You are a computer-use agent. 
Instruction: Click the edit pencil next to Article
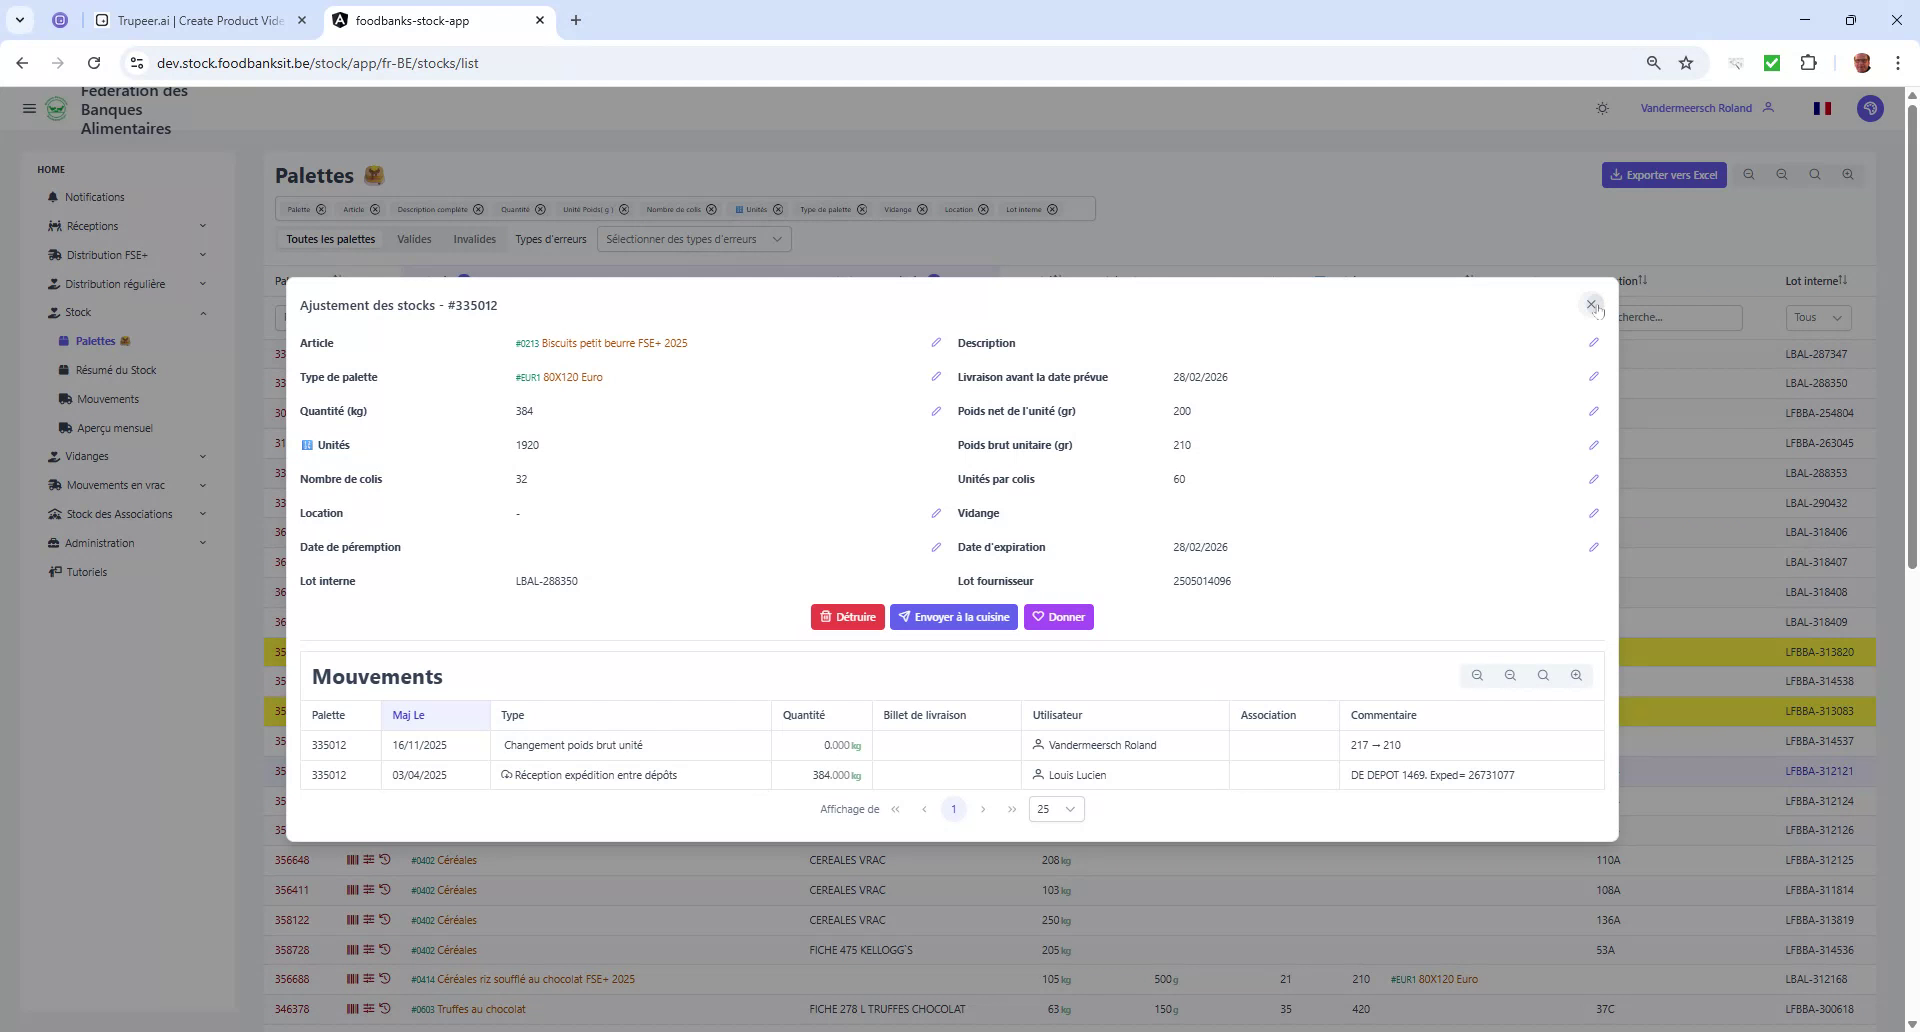pos(936,342)
